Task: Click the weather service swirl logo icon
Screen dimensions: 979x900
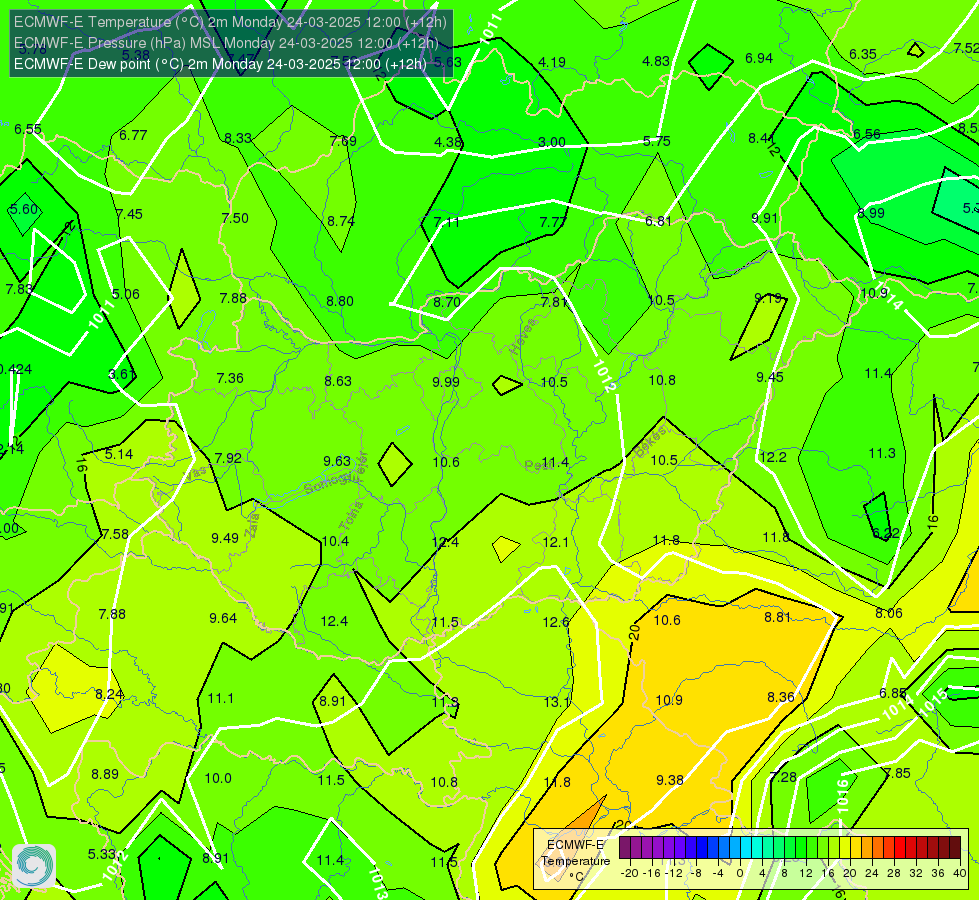Action: pos(34,866)
